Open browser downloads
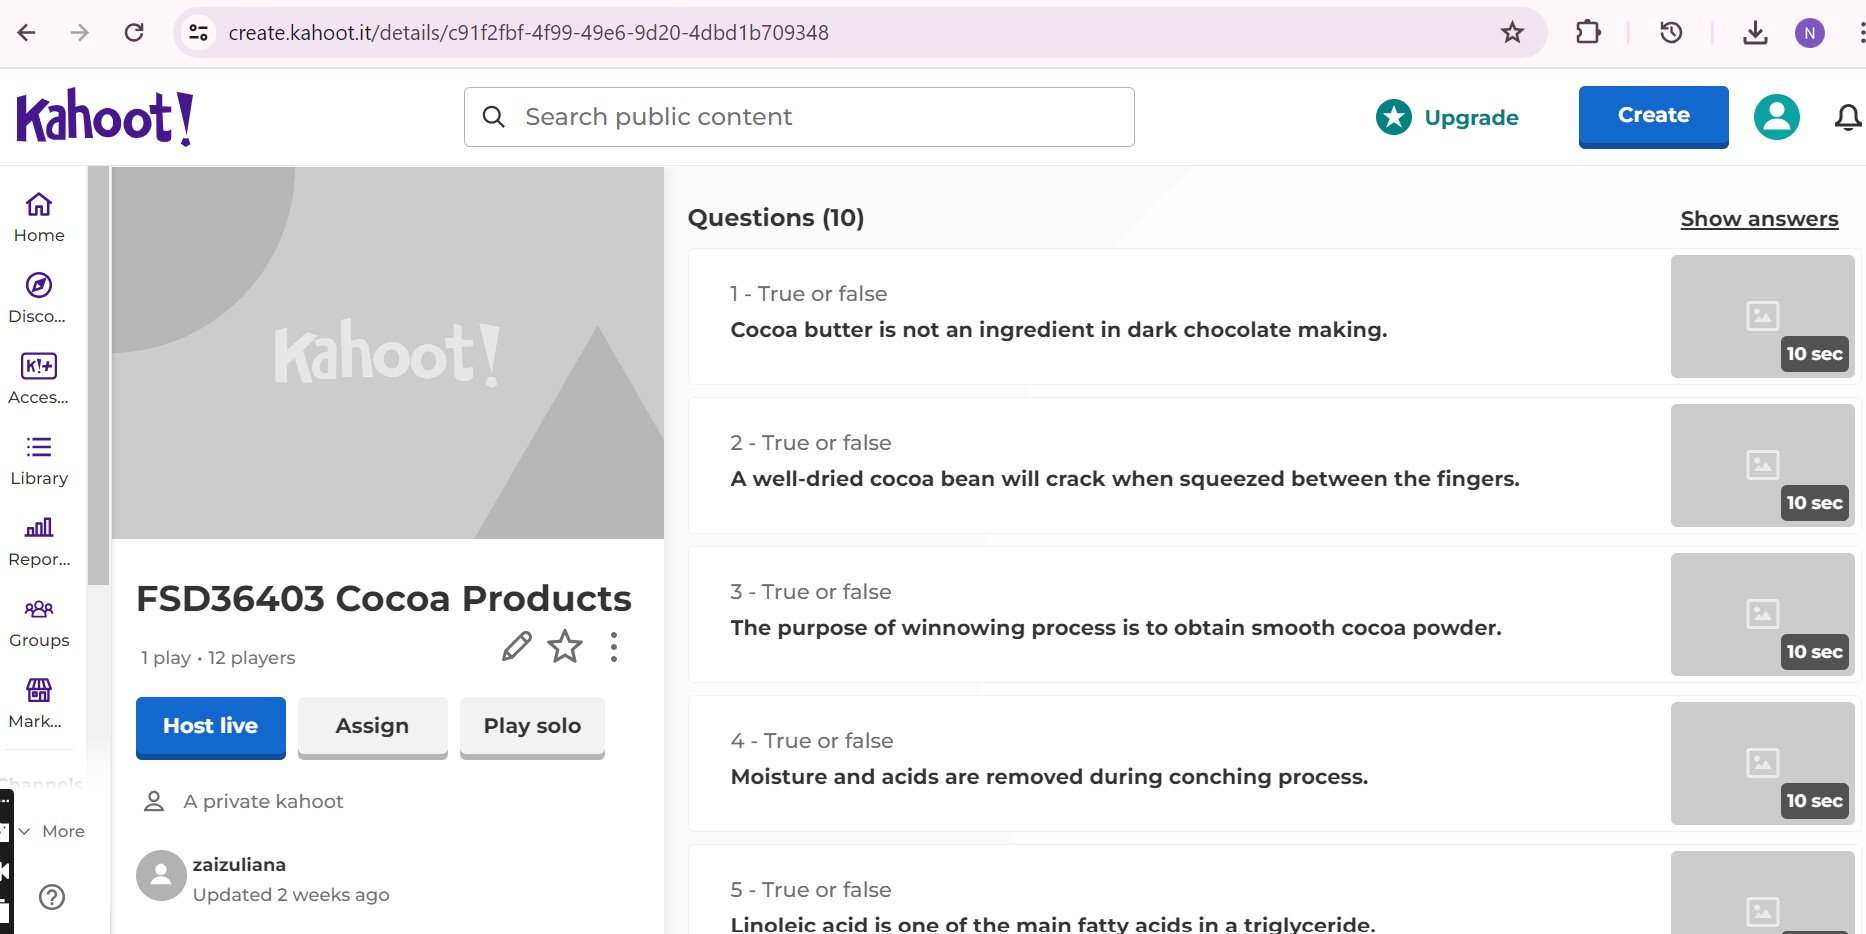Viewport: 1866px width, 934px height. tap(1755, 33)
